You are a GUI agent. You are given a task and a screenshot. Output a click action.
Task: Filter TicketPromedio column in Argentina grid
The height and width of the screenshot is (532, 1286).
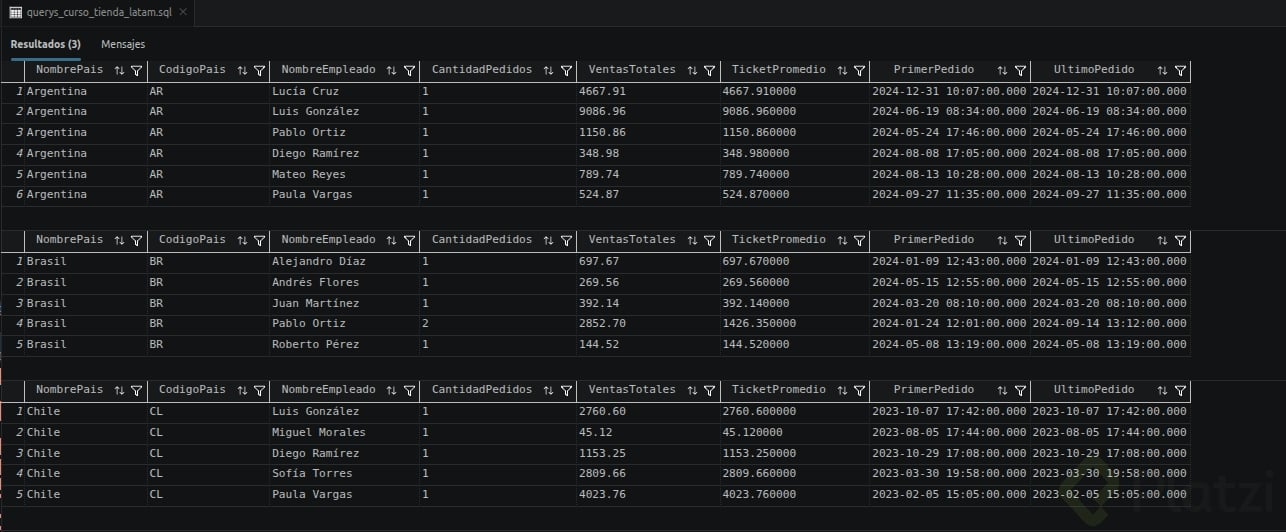pyautogui.click(x=859, y=71)
